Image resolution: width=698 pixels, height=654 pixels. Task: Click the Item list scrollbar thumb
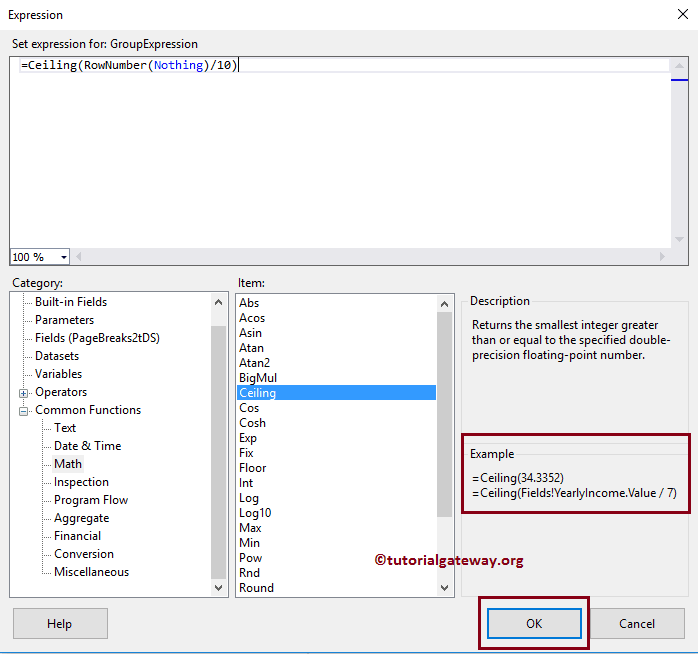click(x=444, y=414)
